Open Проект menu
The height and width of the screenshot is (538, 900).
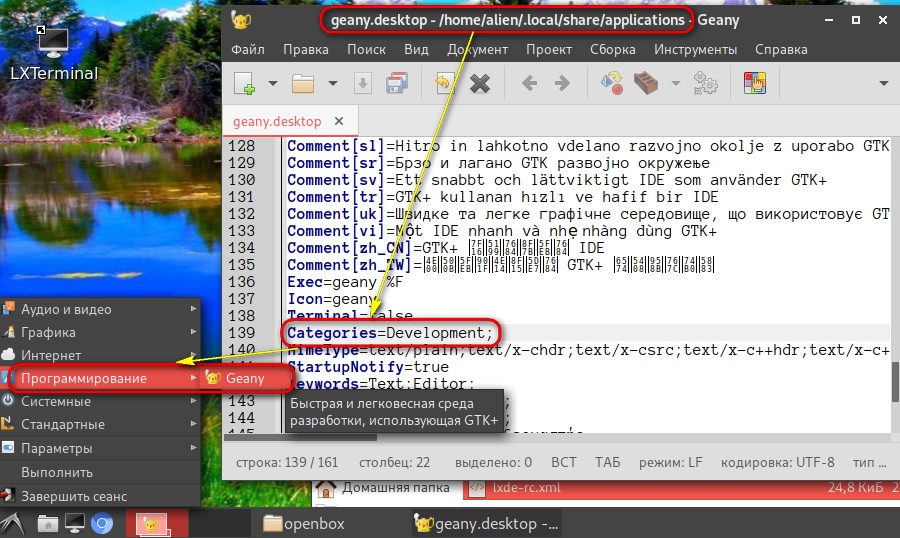tap(549, 49)
